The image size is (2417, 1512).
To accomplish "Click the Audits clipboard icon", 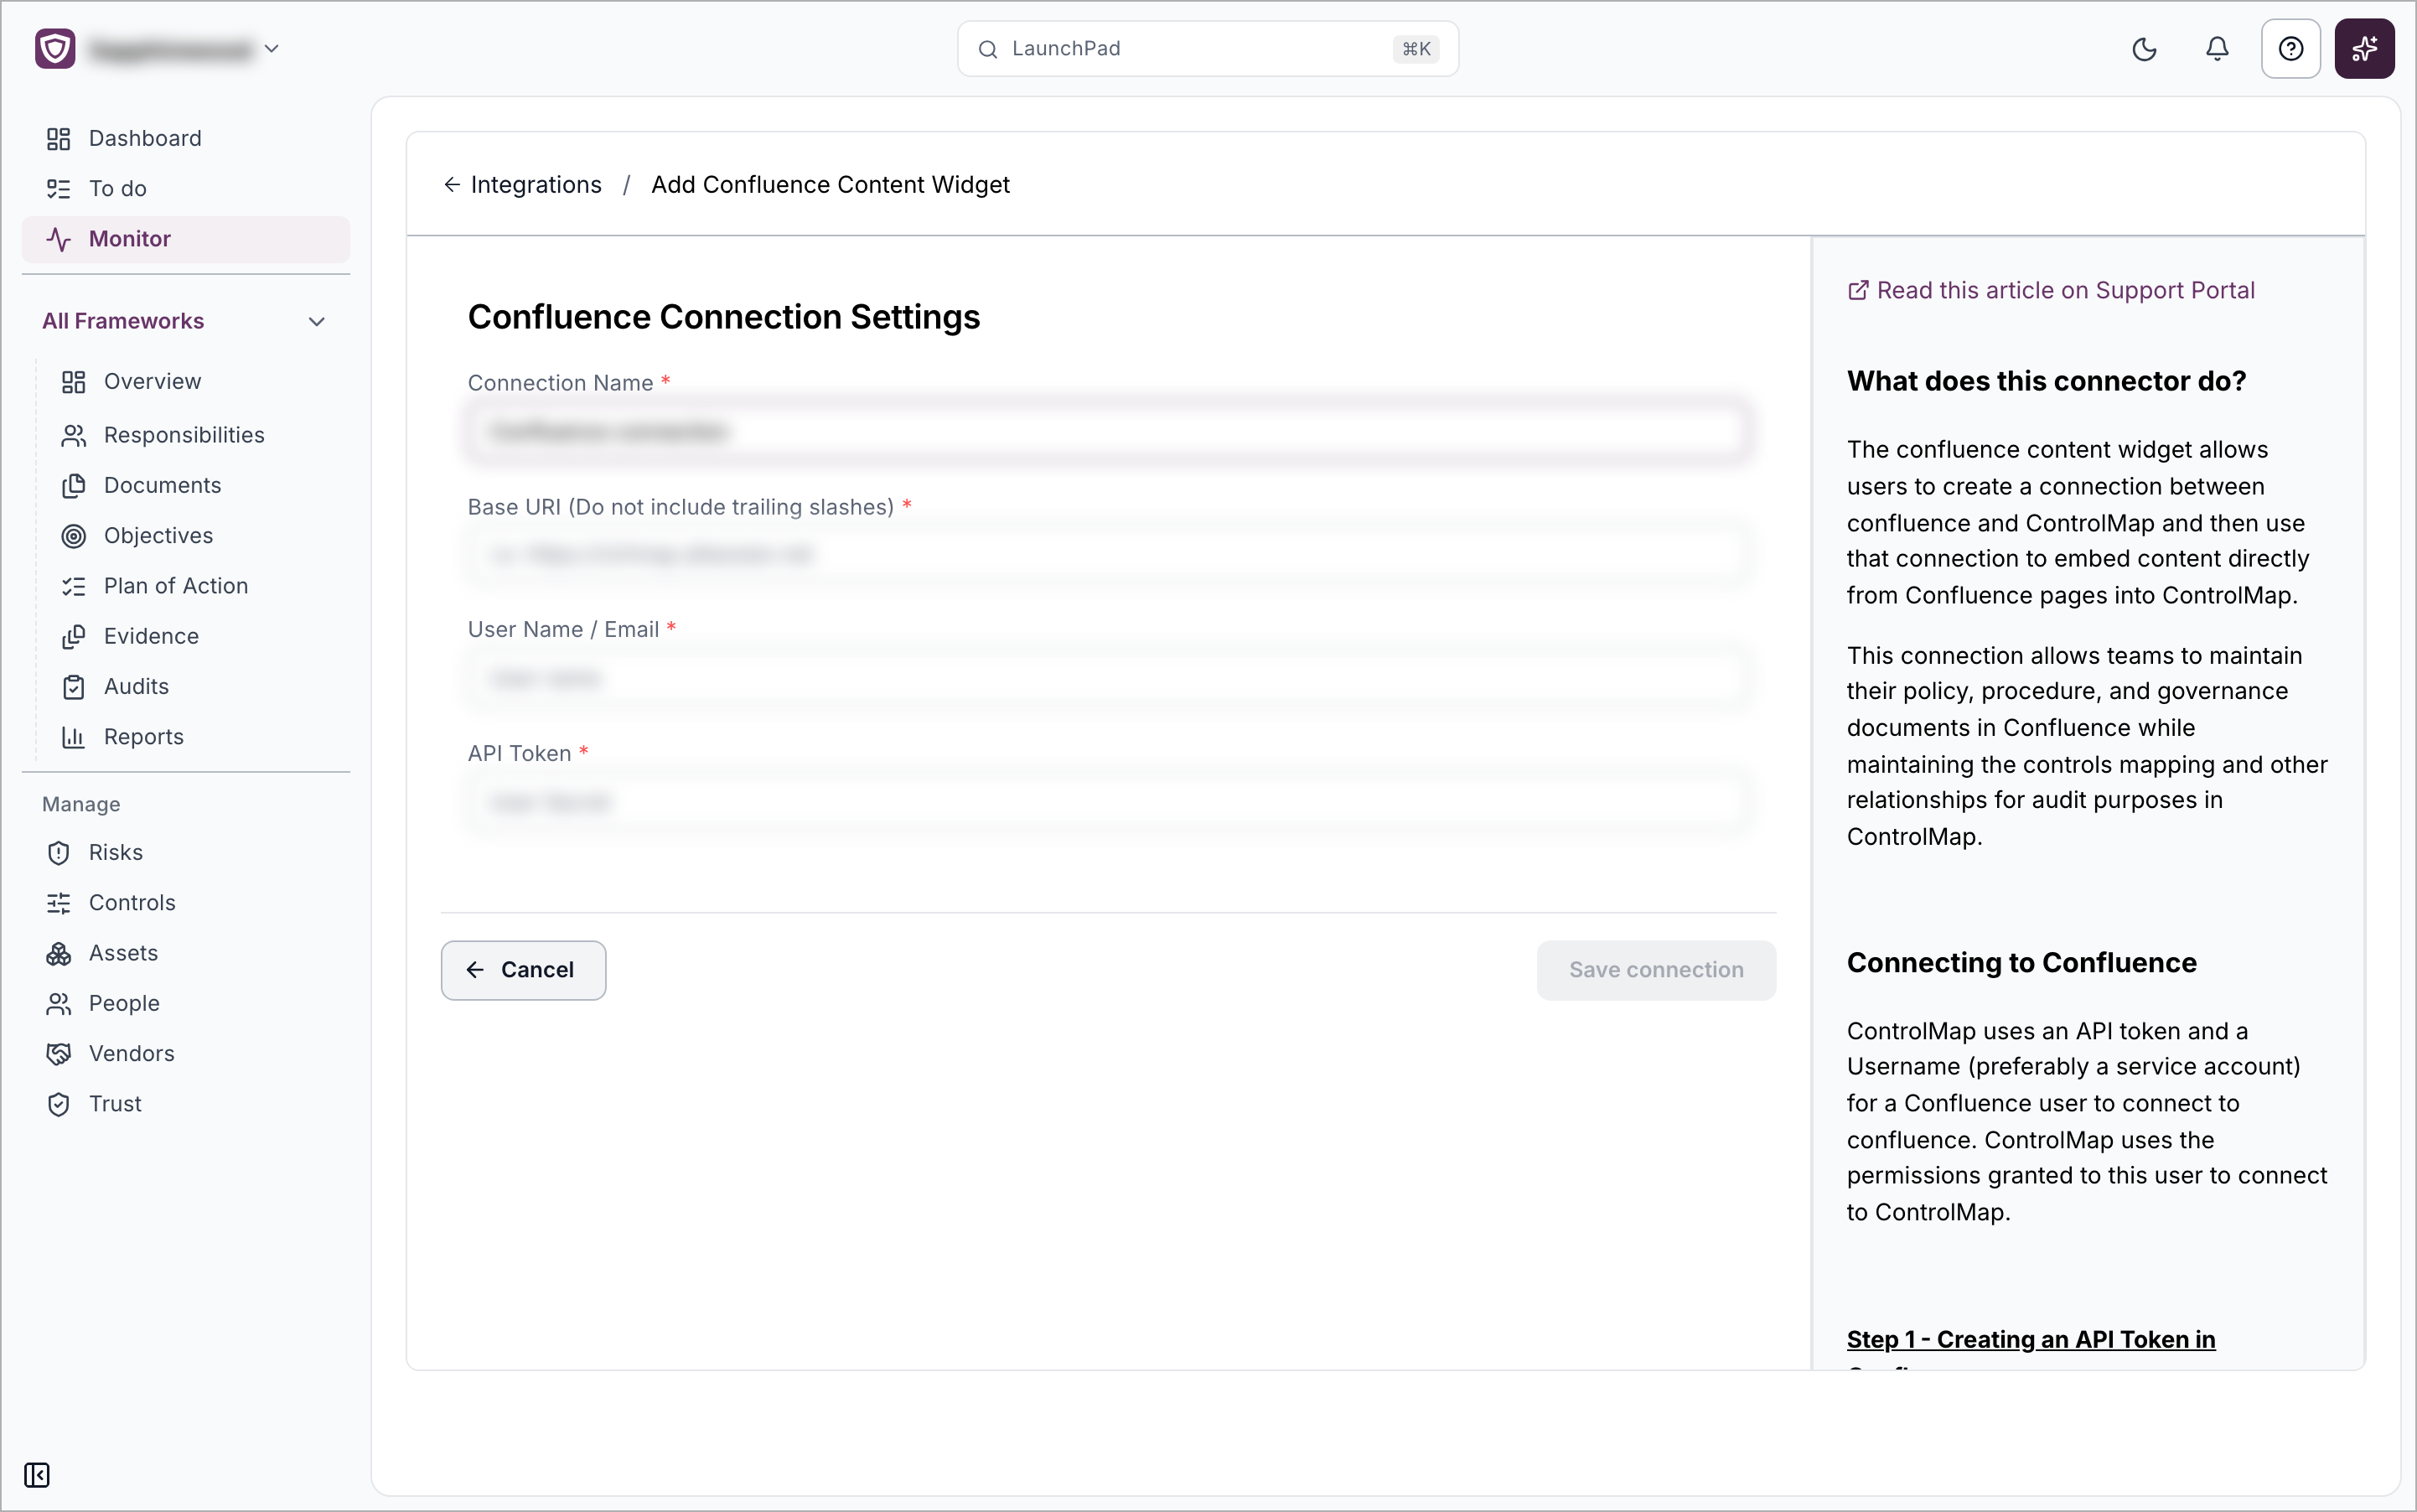I will 73,686.
